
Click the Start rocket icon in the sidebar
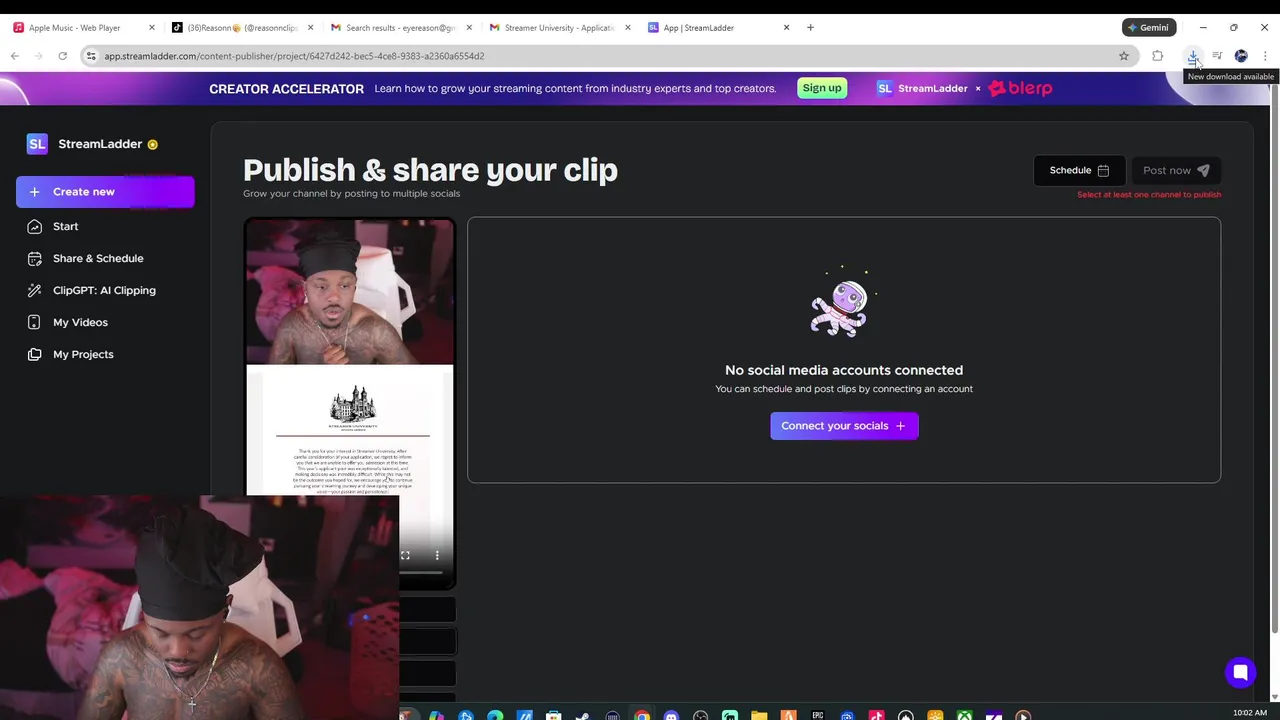click(35, 226)
